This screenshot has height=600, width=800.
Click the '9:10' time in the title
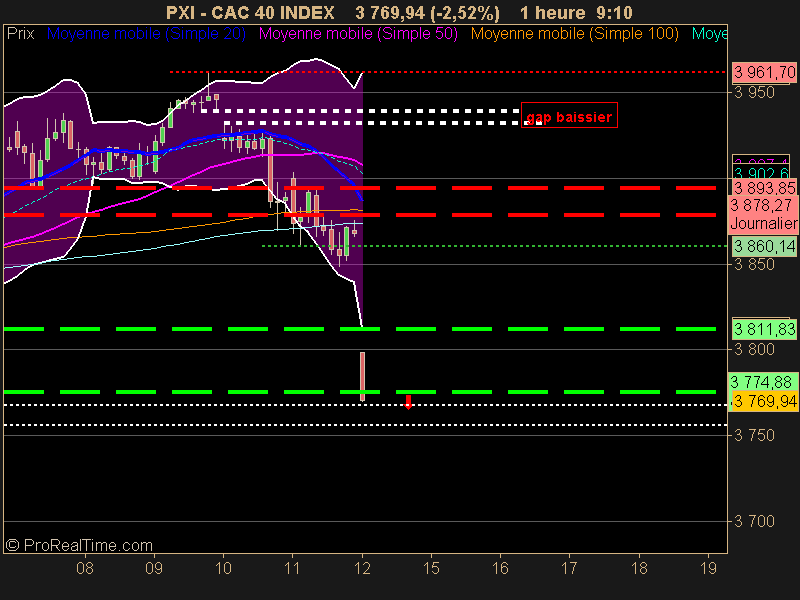coord(614,12)
